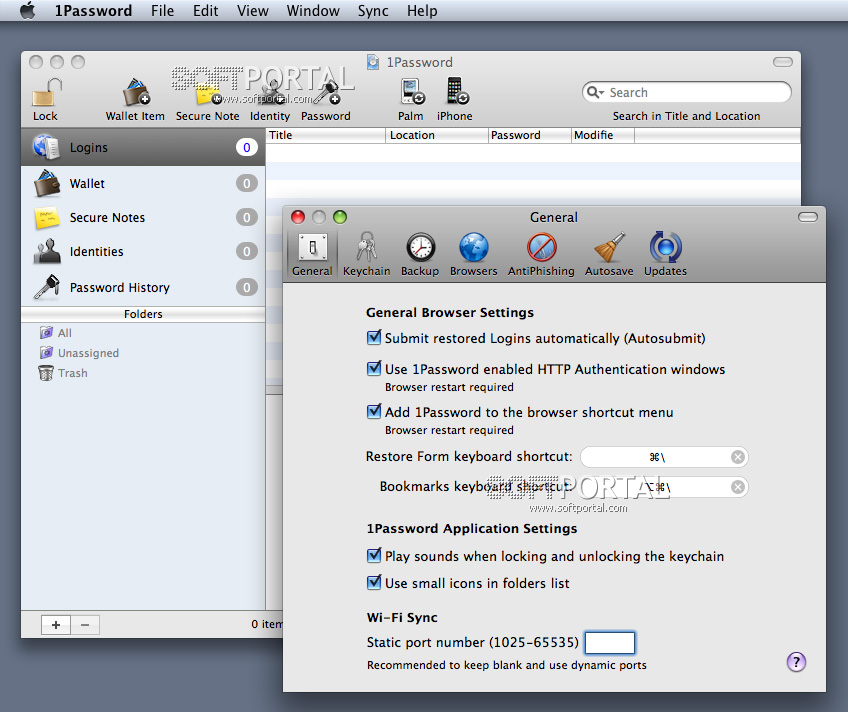The width and height of the screenshot is (848, 712).
Task: Select the All folder
Action: (x=56, y=333)
